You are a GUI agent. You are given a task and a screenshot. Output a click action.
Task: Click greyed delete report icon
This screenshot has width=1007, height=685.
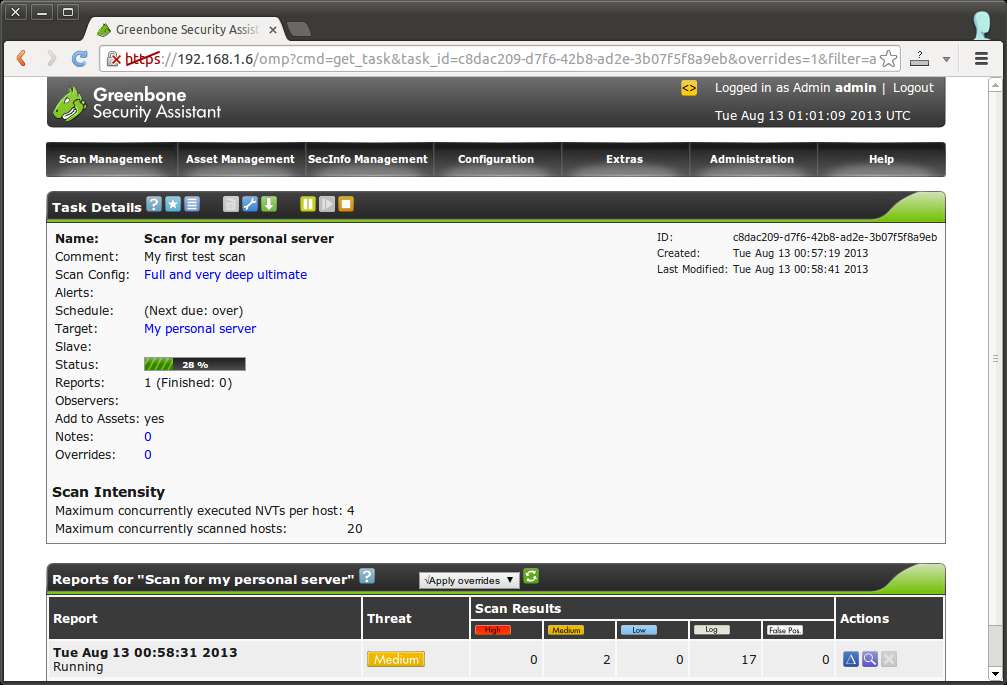pos(889,659)
